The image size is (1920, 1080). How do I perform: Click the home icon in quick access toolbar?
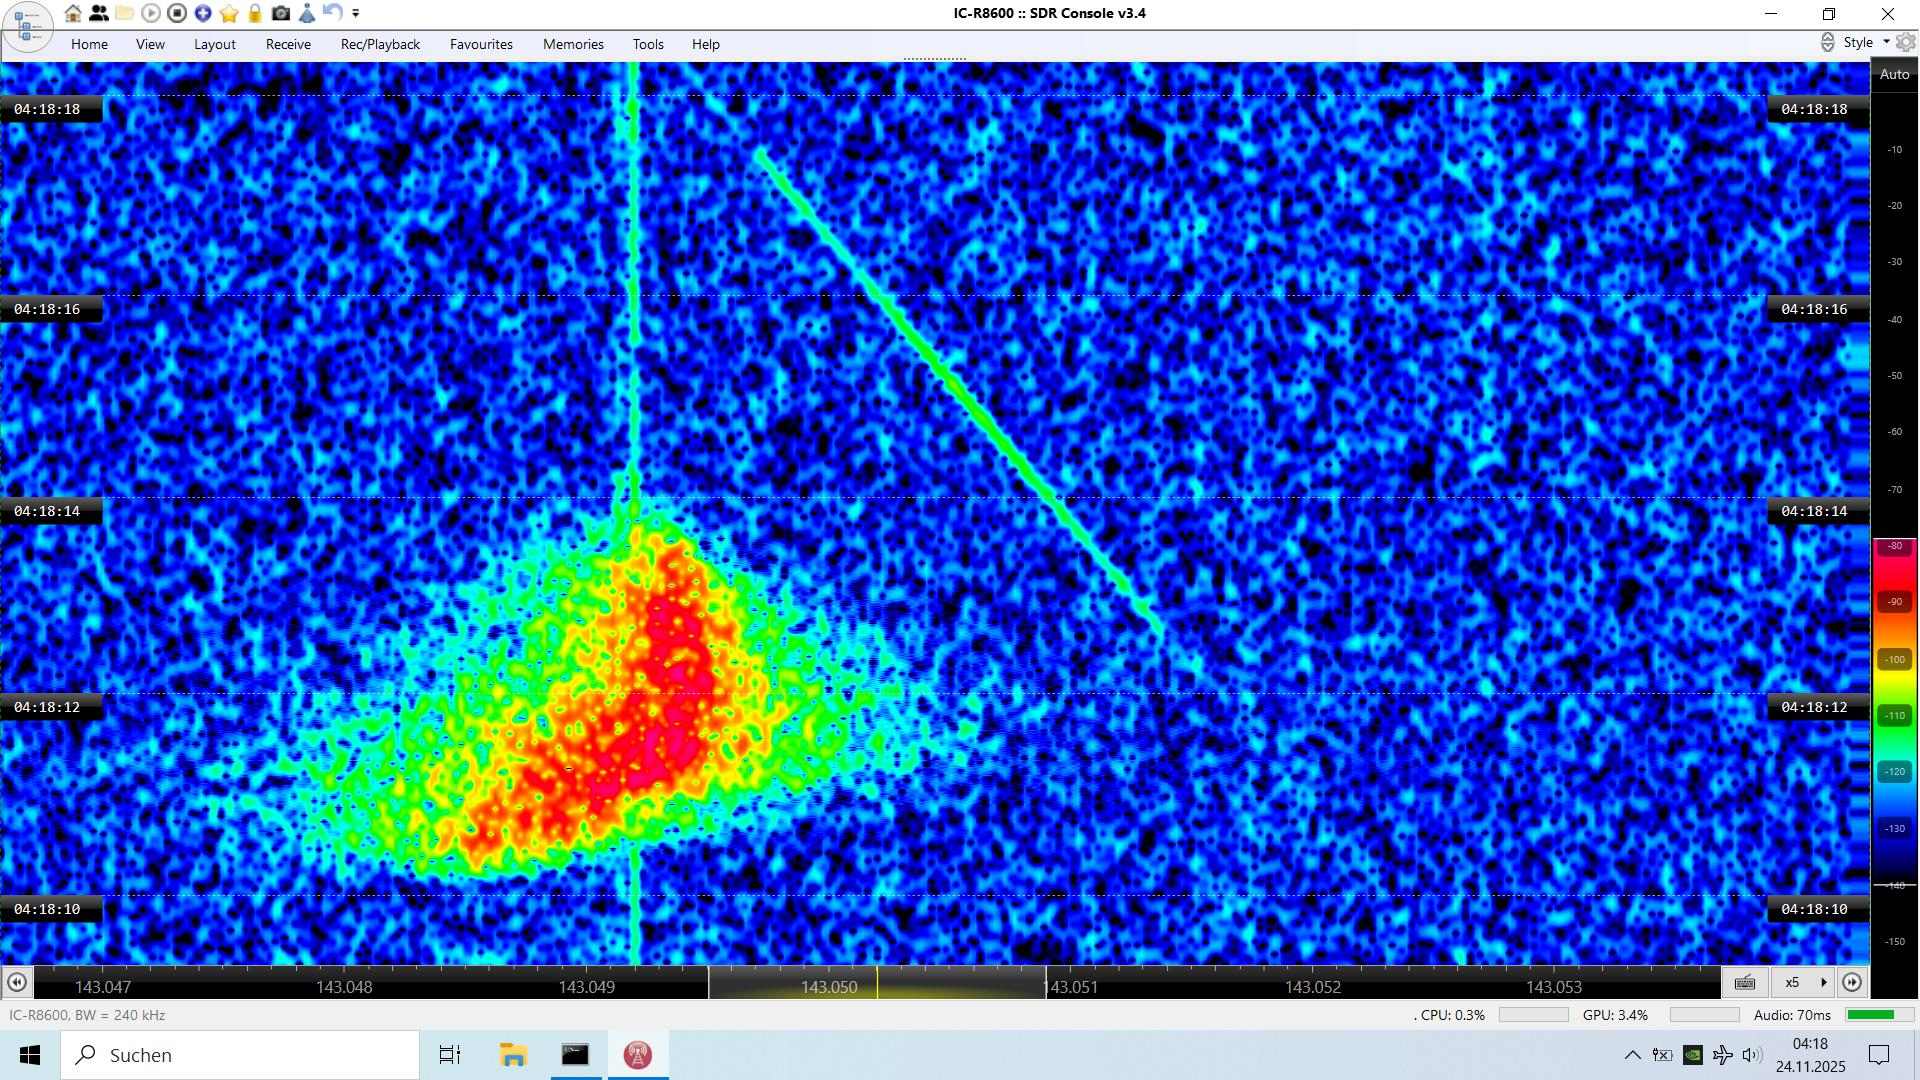[73, 13]
